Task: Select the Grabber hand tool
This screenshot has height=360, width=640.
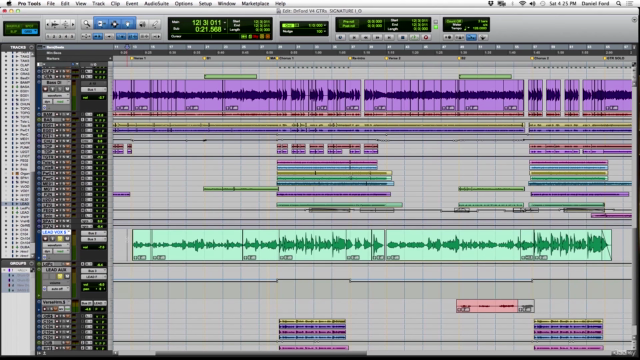Action: click(128, 24)
